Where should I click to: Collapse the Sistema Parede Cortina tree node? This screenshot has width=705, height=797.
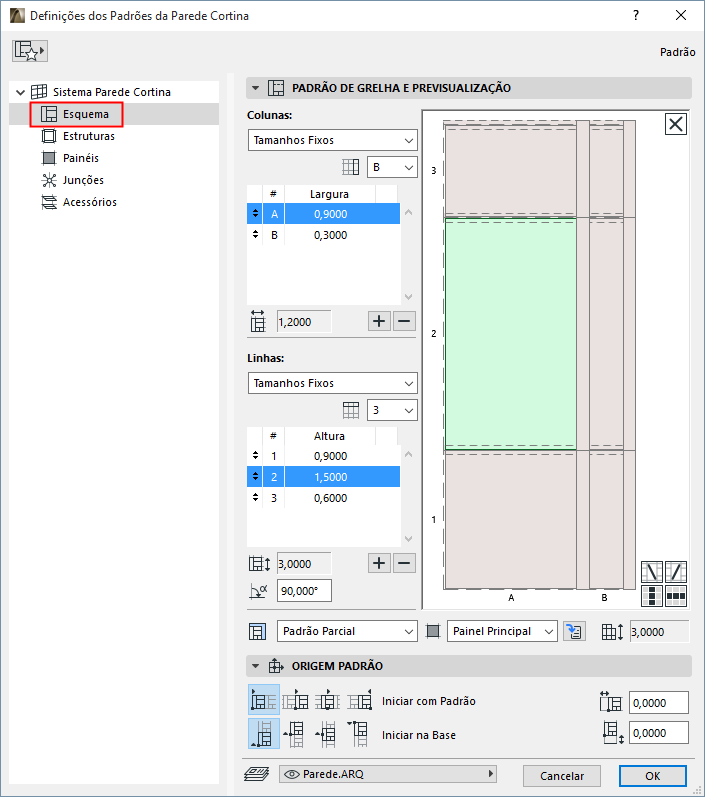point(20,93)
